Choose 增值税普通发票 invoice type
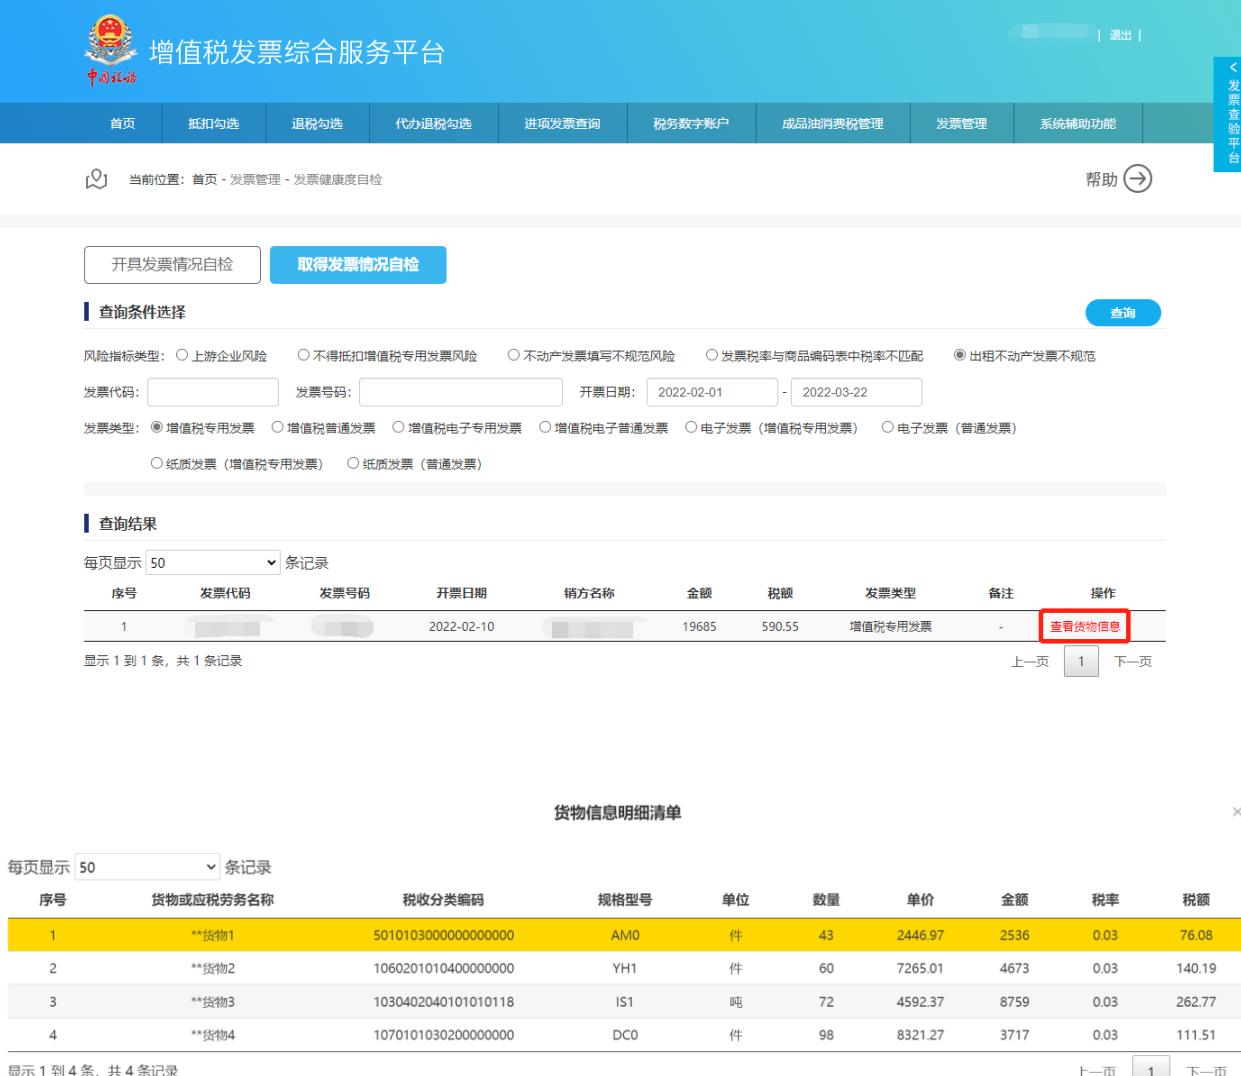The width and height of the screenshot is (1241, 1076). 278,428
